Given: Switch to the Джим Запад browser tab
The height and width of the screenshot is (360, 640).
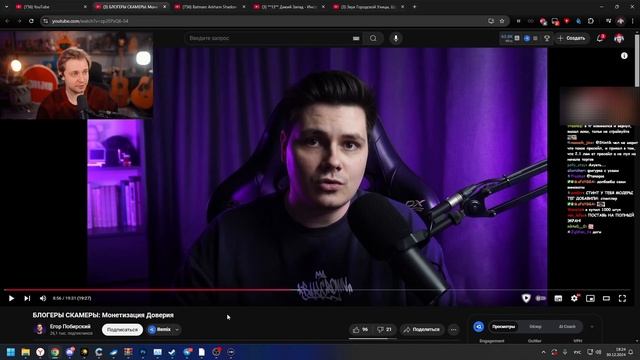Looking at the screenshot, I should tap(289, 7).
